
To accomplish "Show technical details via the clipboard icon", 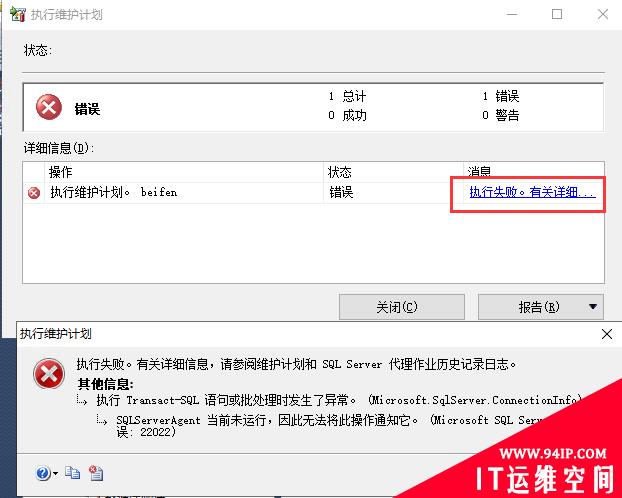I will pyautogui.click(x=96, y=473).
